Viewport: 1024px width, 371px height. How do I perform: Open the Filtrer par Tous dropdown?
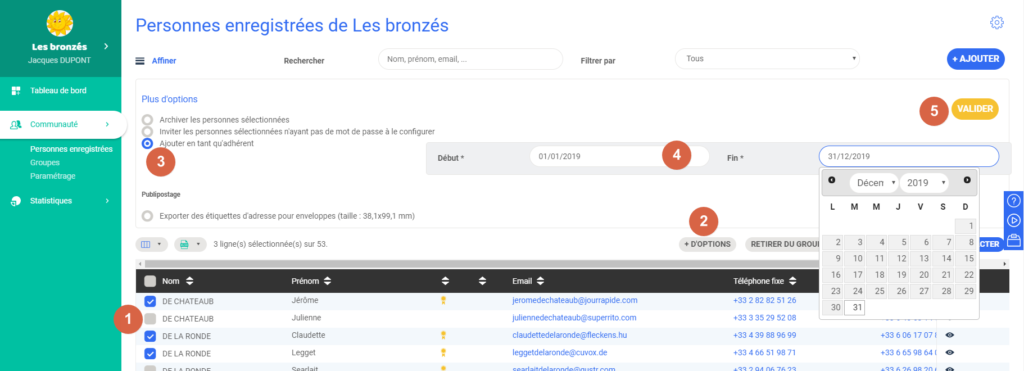pyautogui.click(x=767, y=59)
